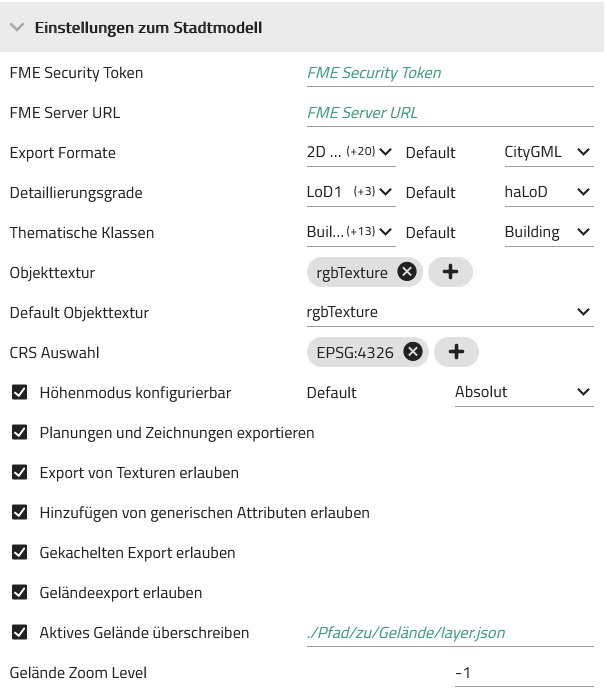Click the FME Security Token field
Viewport: 607px width, 693px height.
450,73
